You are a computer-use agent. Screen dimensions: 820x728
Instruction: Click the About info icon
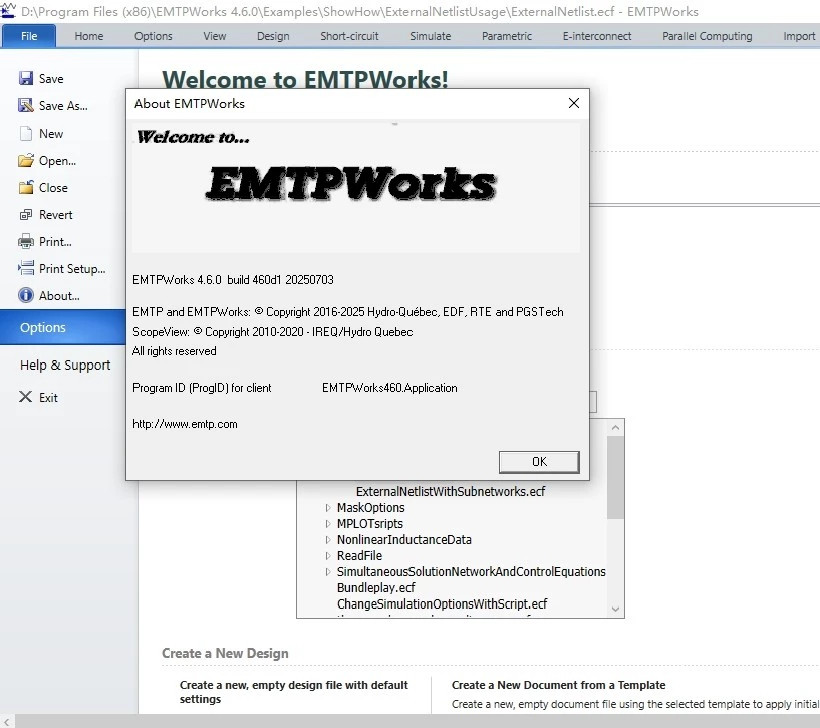click(26, 295)
